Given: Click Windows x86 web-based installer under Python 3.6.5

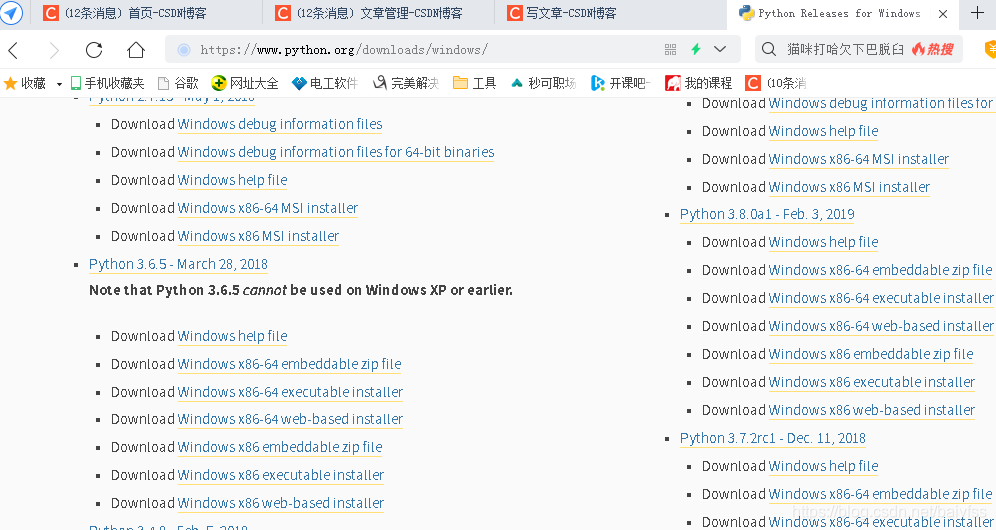Looking at the screenshot, I should tap(281, 503).
